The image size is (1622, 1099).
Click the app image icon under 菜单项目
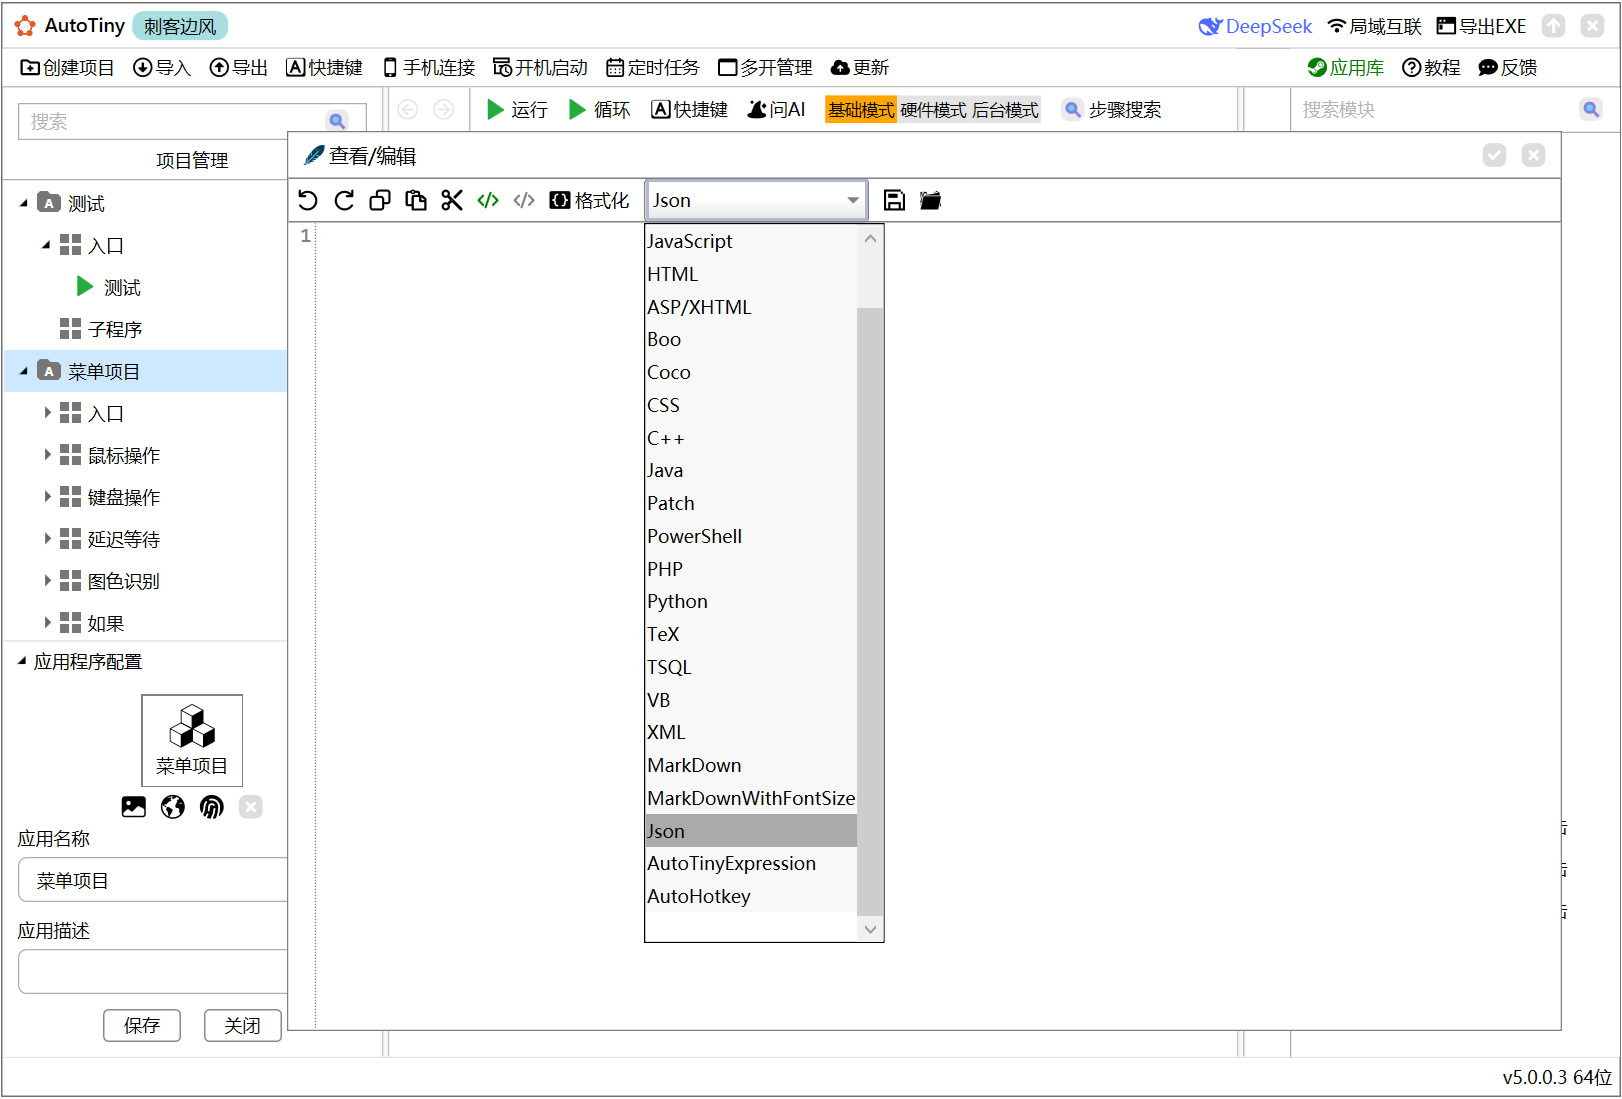[x=134, y=807]
